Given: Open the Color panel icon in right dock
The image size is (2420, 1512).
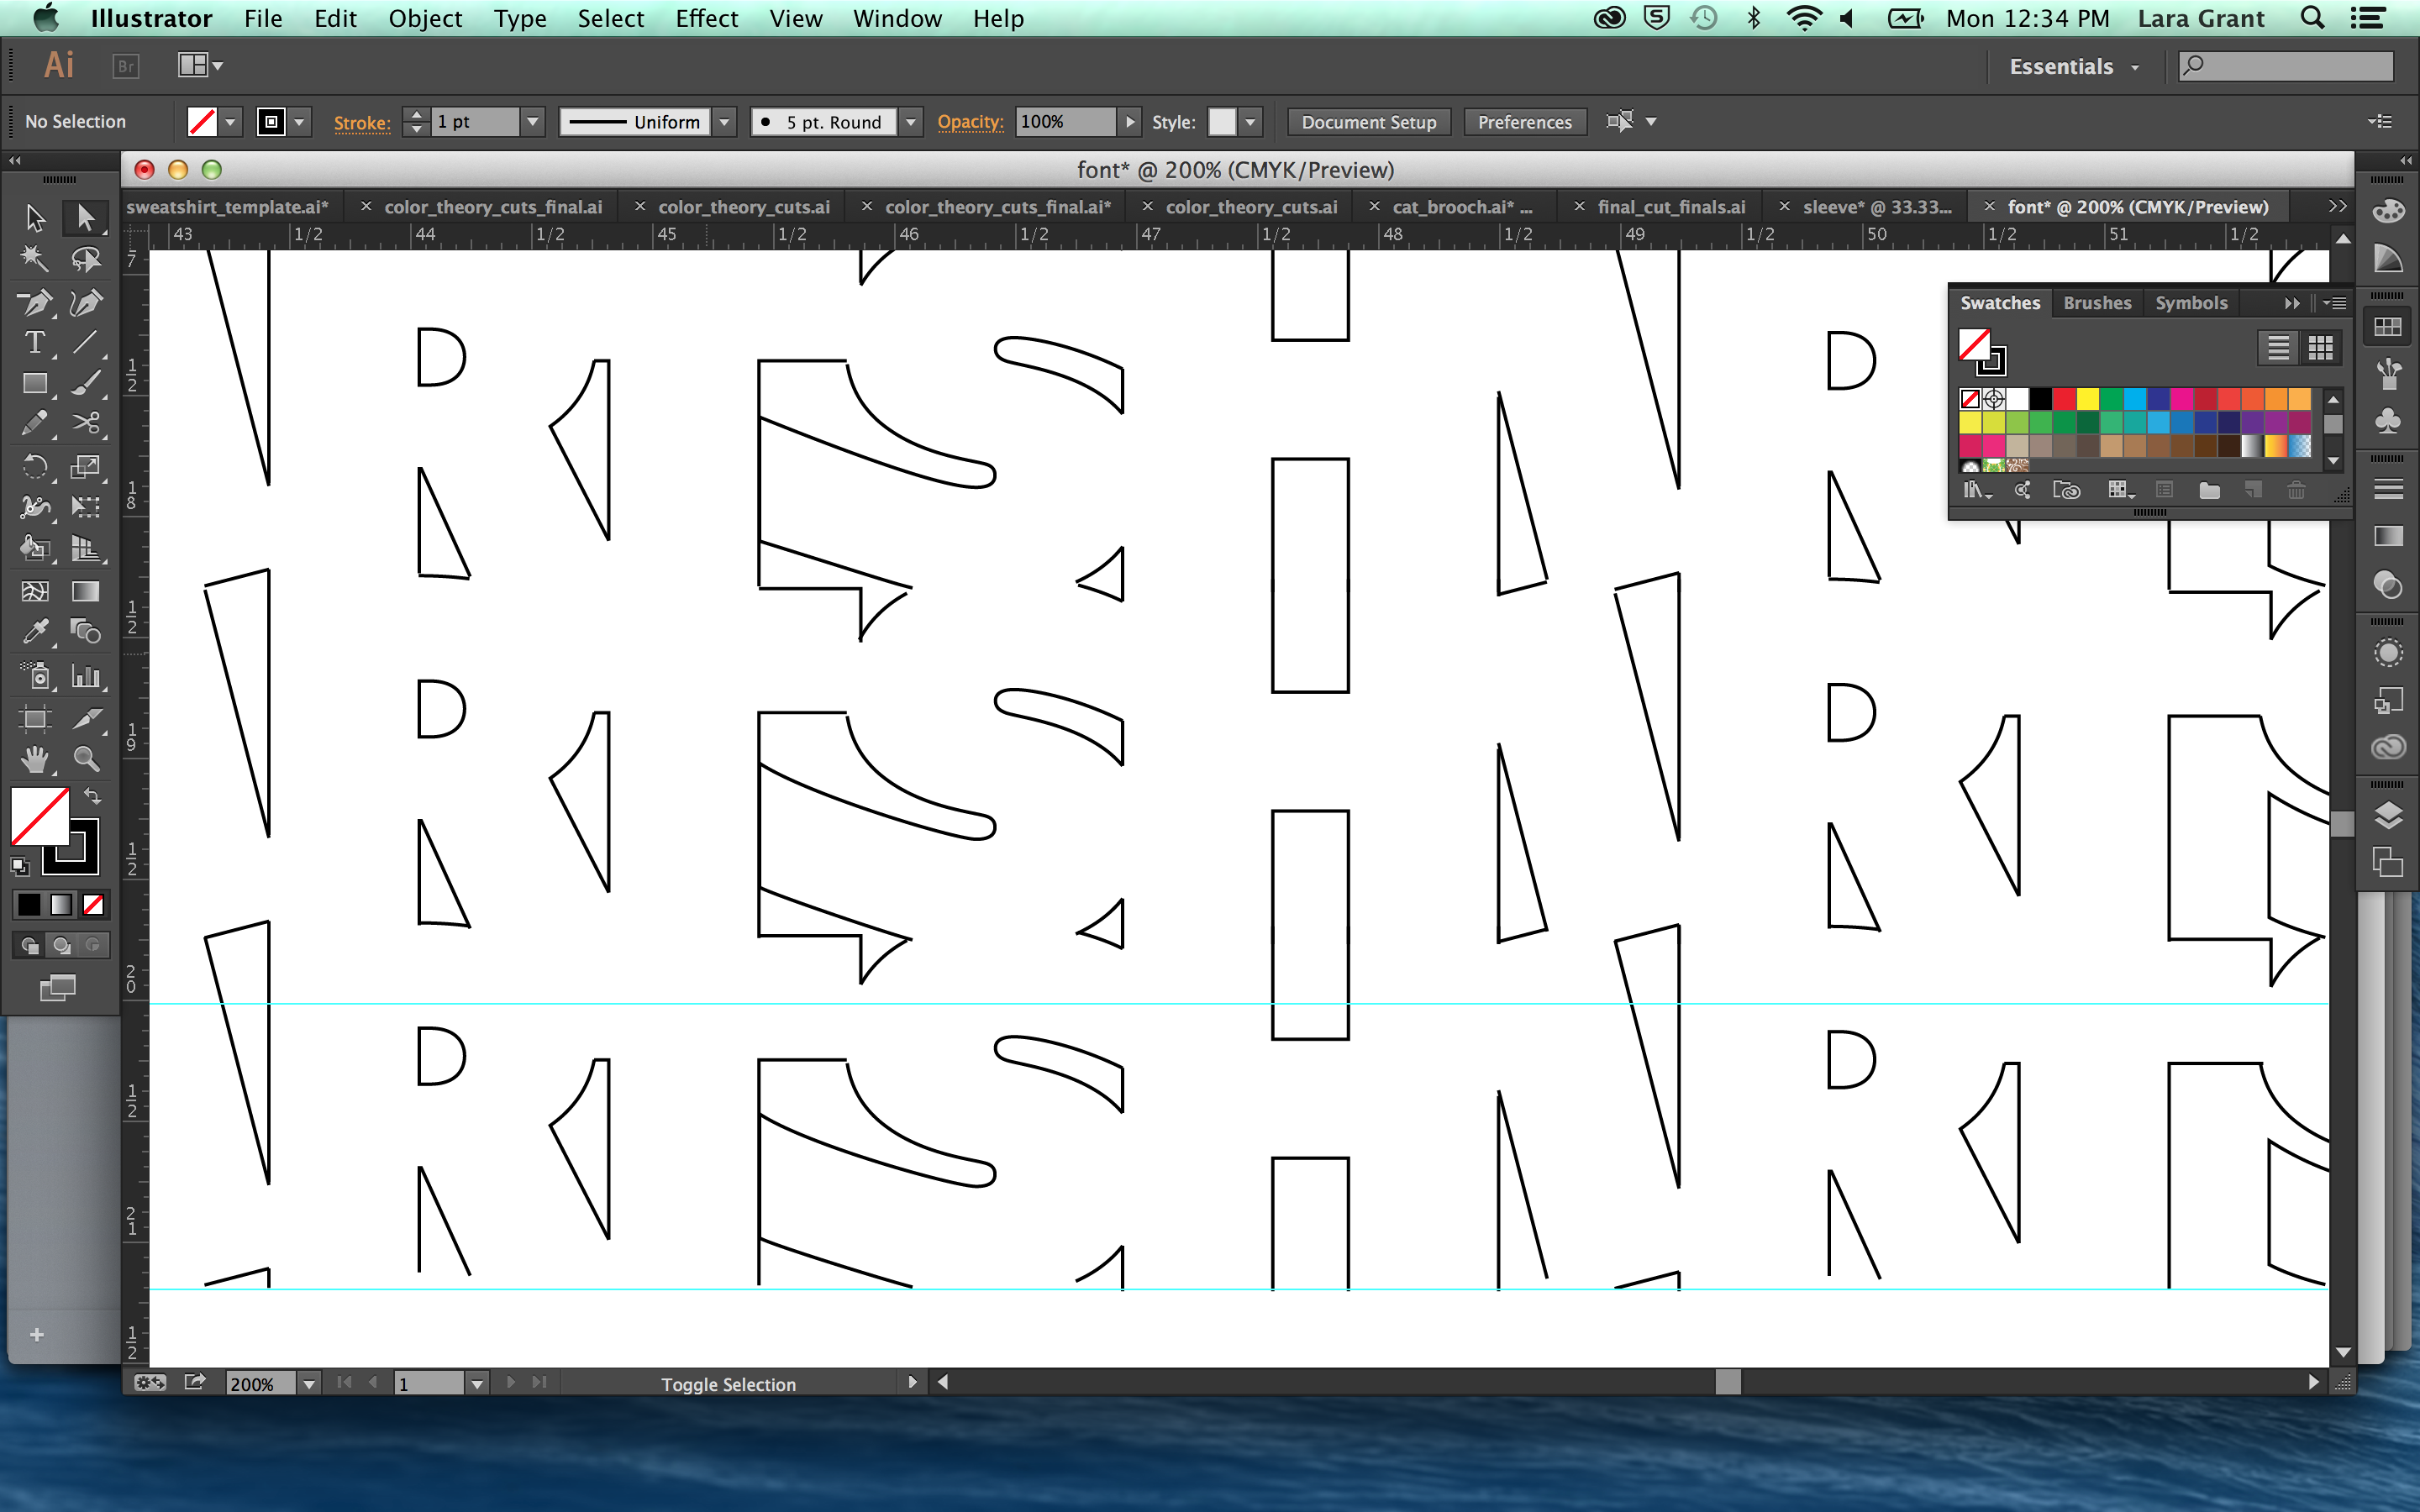Looking at the screenshot, I should point(2388,212).
